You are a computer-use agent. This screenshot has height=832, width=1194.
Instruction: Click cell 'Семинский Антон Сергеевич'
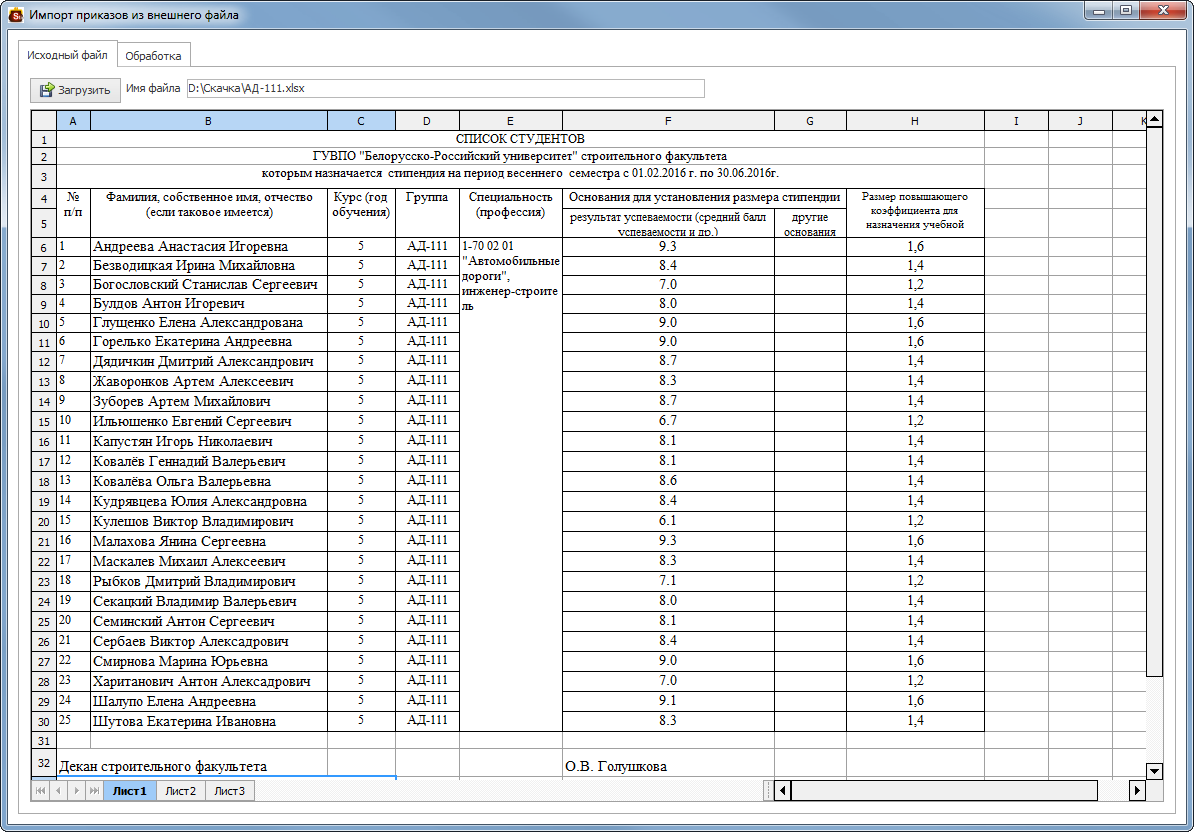209,621
